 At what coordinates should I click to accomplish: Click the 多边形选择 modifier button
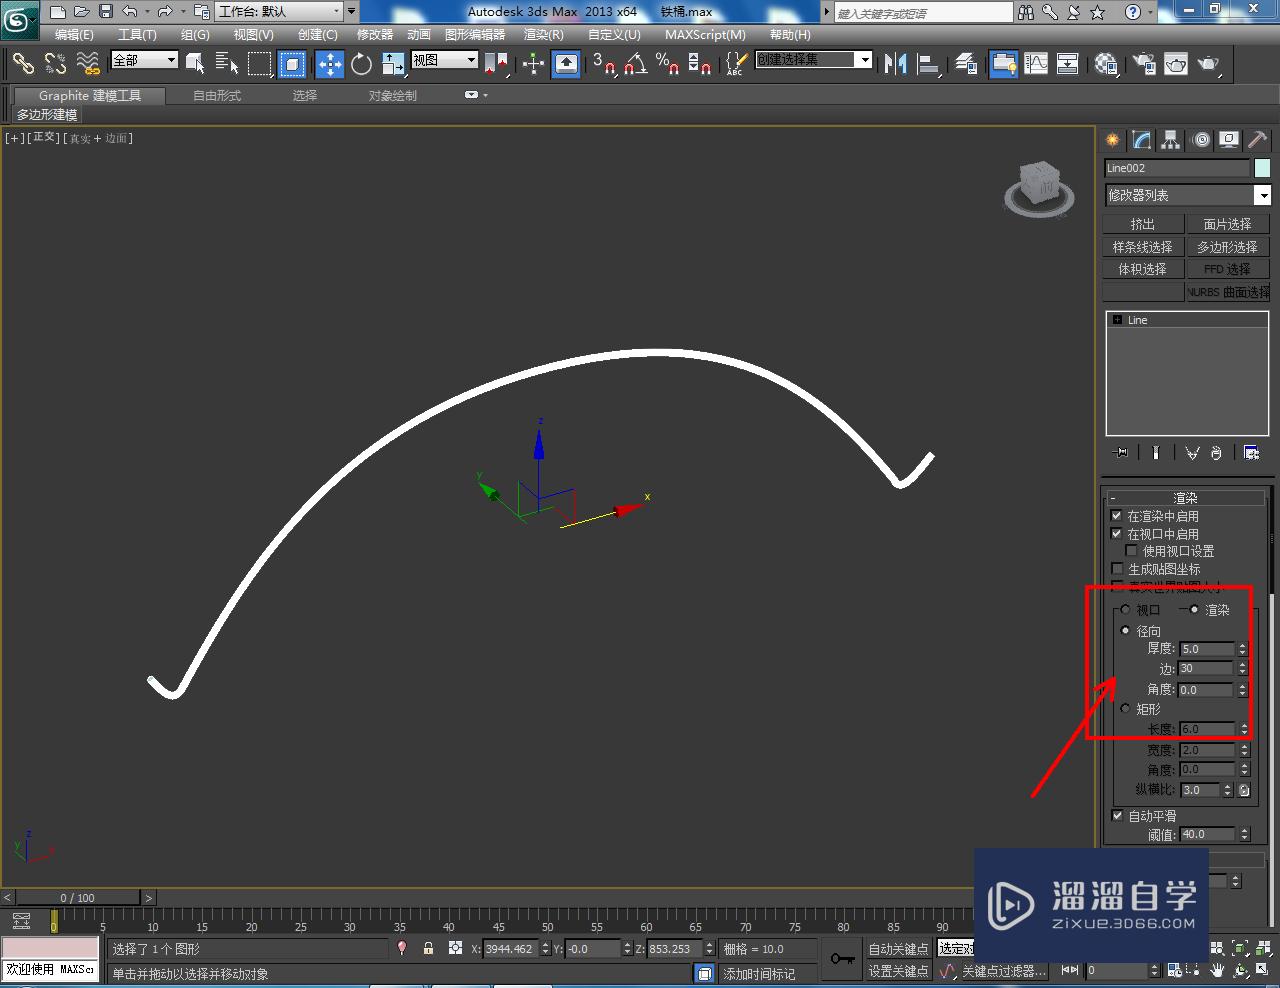coord(1228,247)
